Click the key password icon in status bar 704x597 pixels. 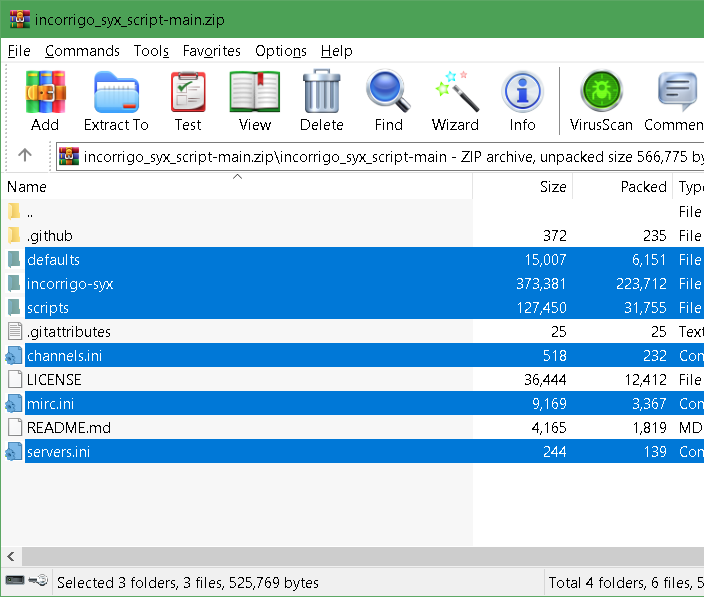coord(38,580)
